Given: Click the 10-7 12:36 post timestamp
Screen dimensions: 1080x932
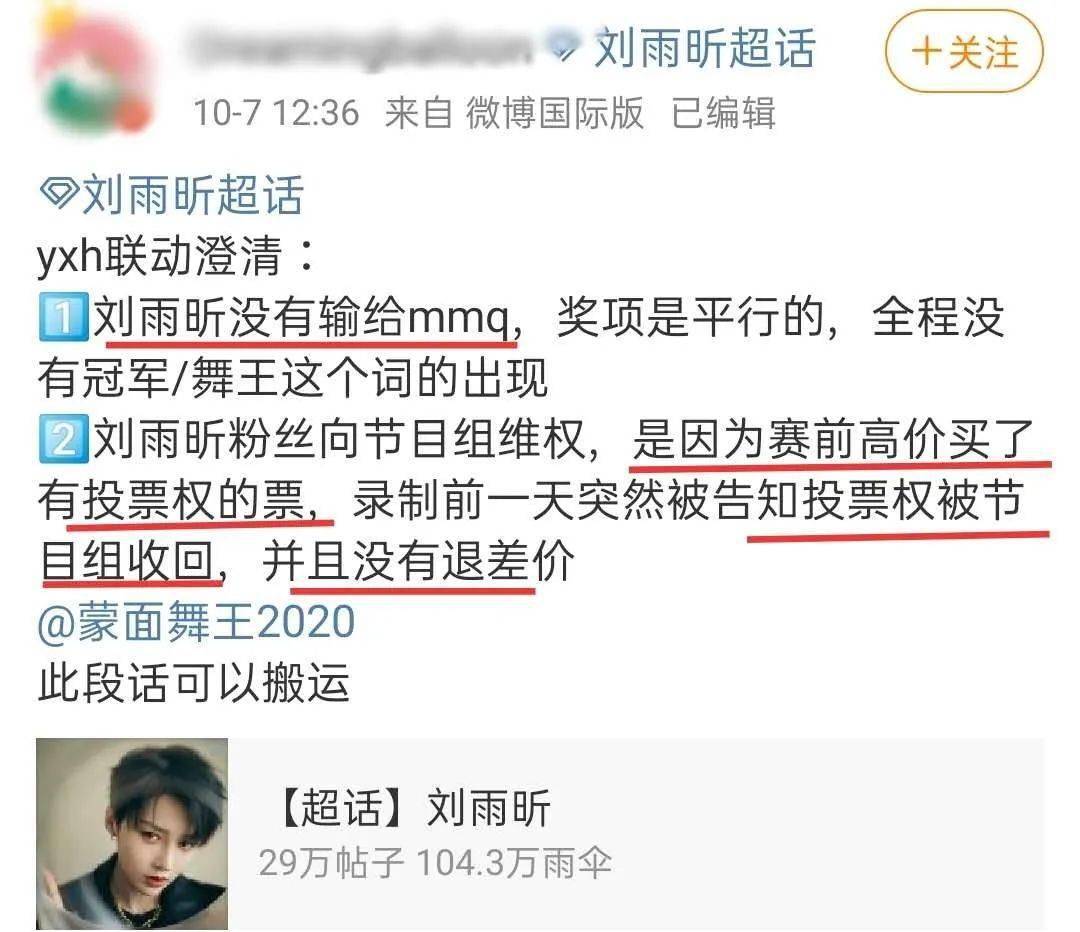Looking at the screenshot, I should click(x=276, y=113).
